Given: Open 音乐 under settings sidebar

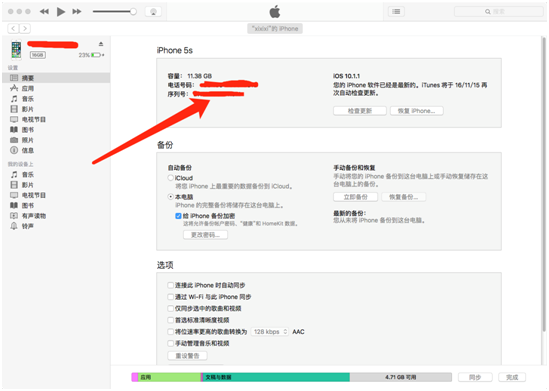Looking at the screenshot, I should pyautogui.click(x=56, y=99).
